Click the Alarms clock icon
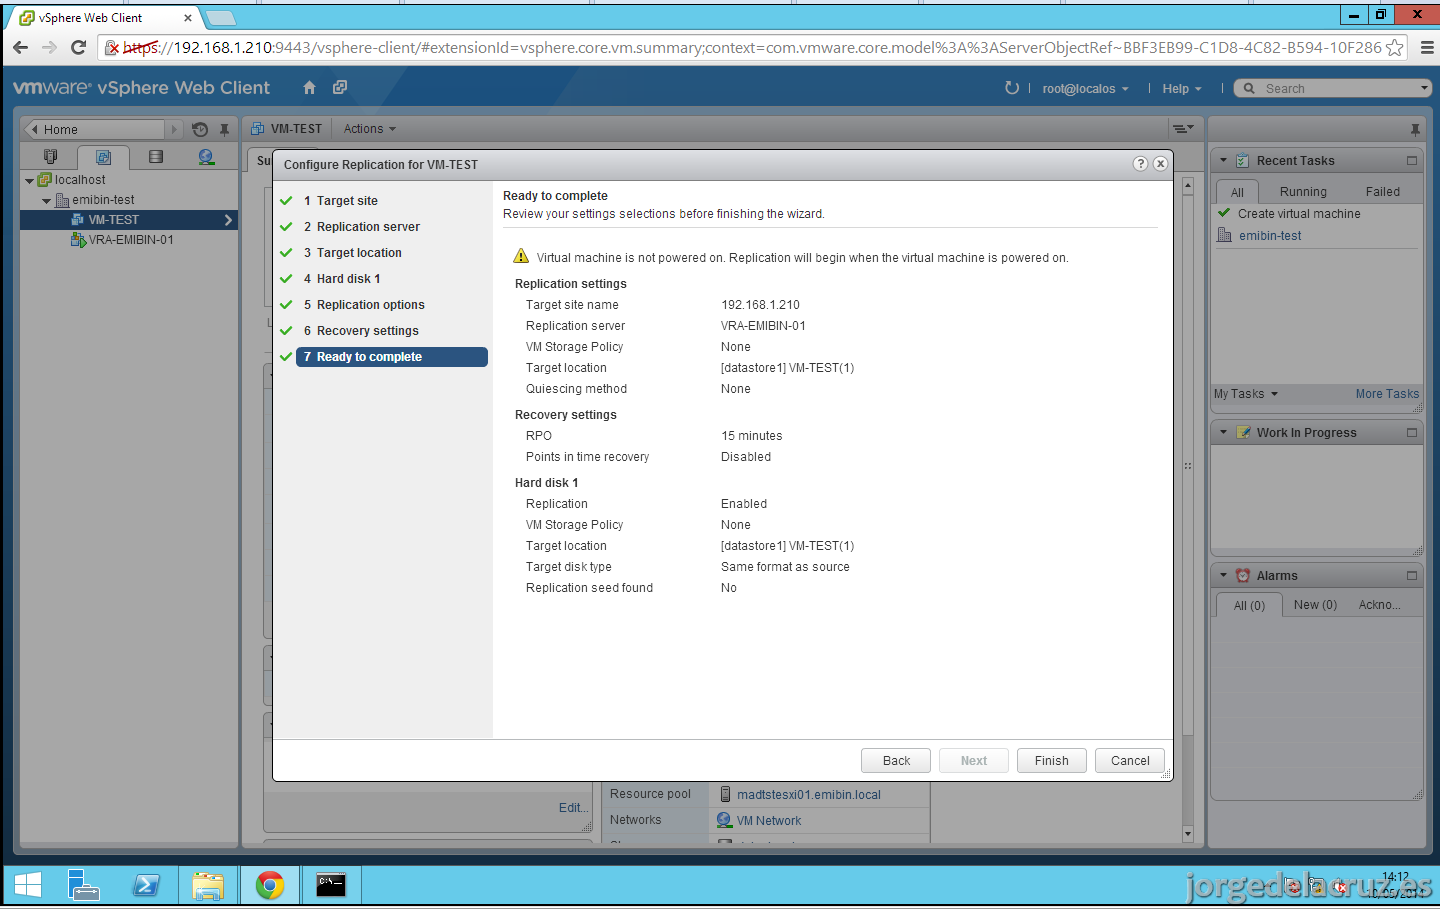1440x910 pixels. pos(1243,576)
